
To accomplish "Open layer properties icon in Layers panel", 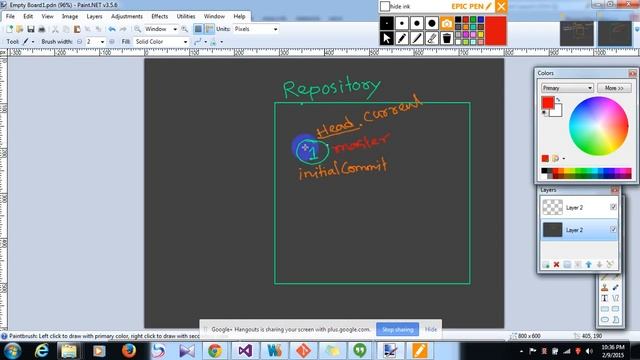I will (610, 265).
